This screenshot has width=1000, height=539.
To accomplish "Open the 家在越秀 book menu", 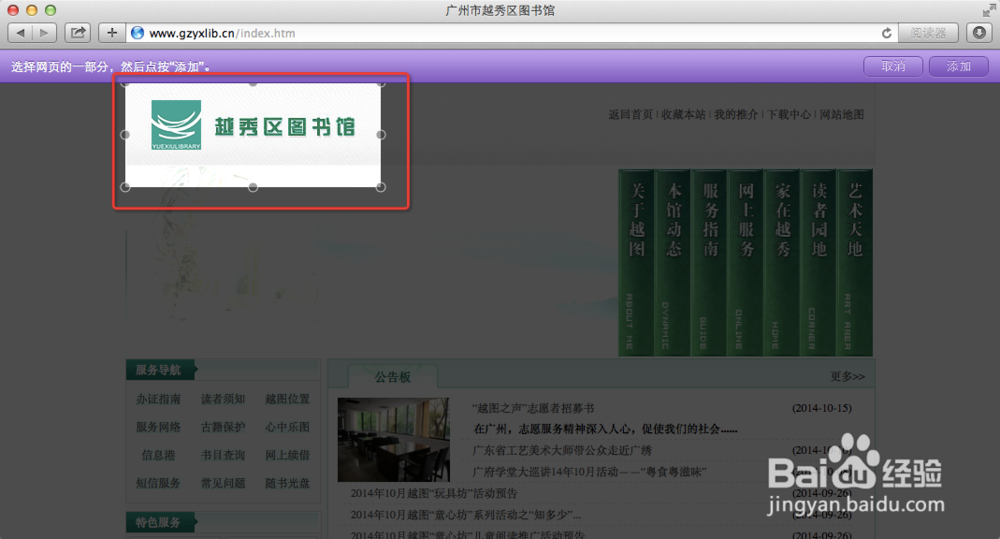I will pyautogui.click(x=783, y=262).
